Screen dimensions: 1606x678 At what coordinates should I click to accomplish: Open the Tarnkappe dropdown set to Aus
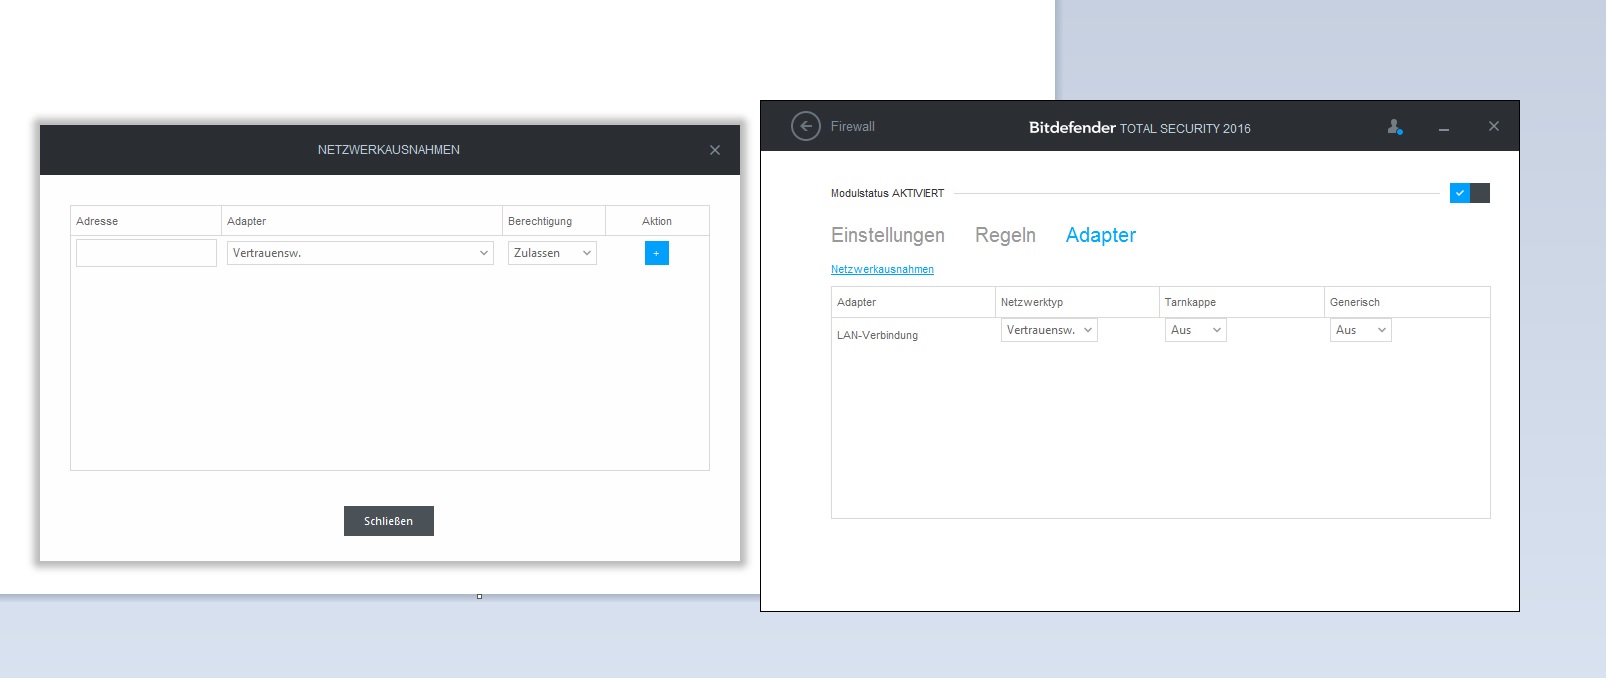[x=1196, y=330]
